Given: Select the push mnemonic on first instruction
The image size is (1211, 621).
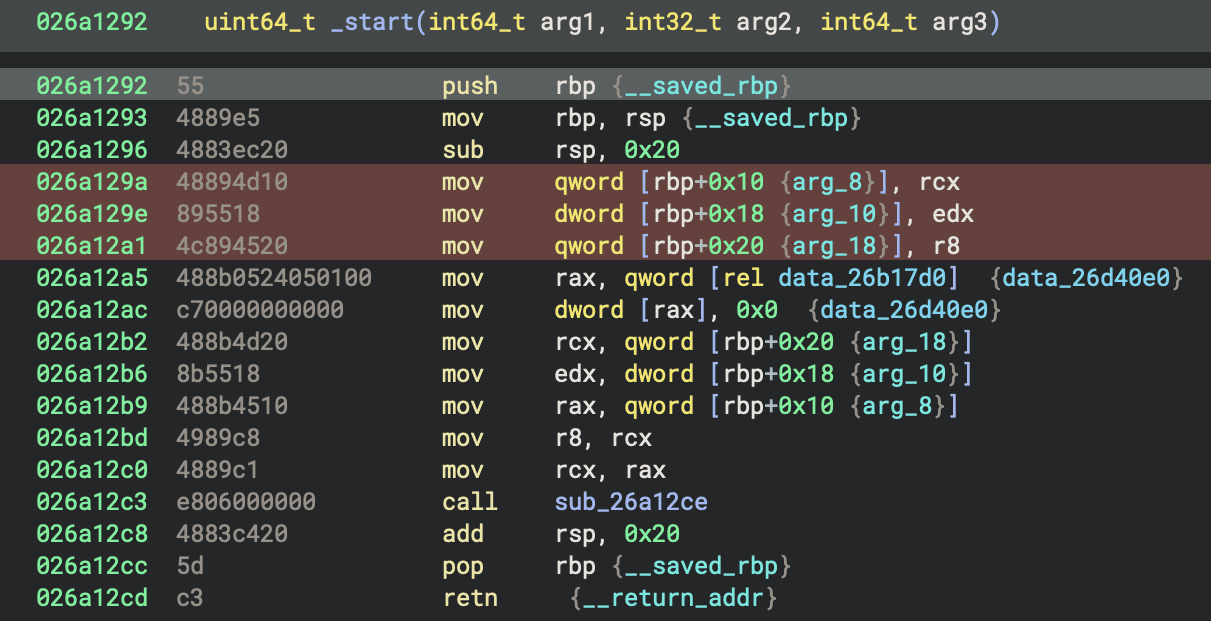Looking at the screenshot, I should click(469, 86).
